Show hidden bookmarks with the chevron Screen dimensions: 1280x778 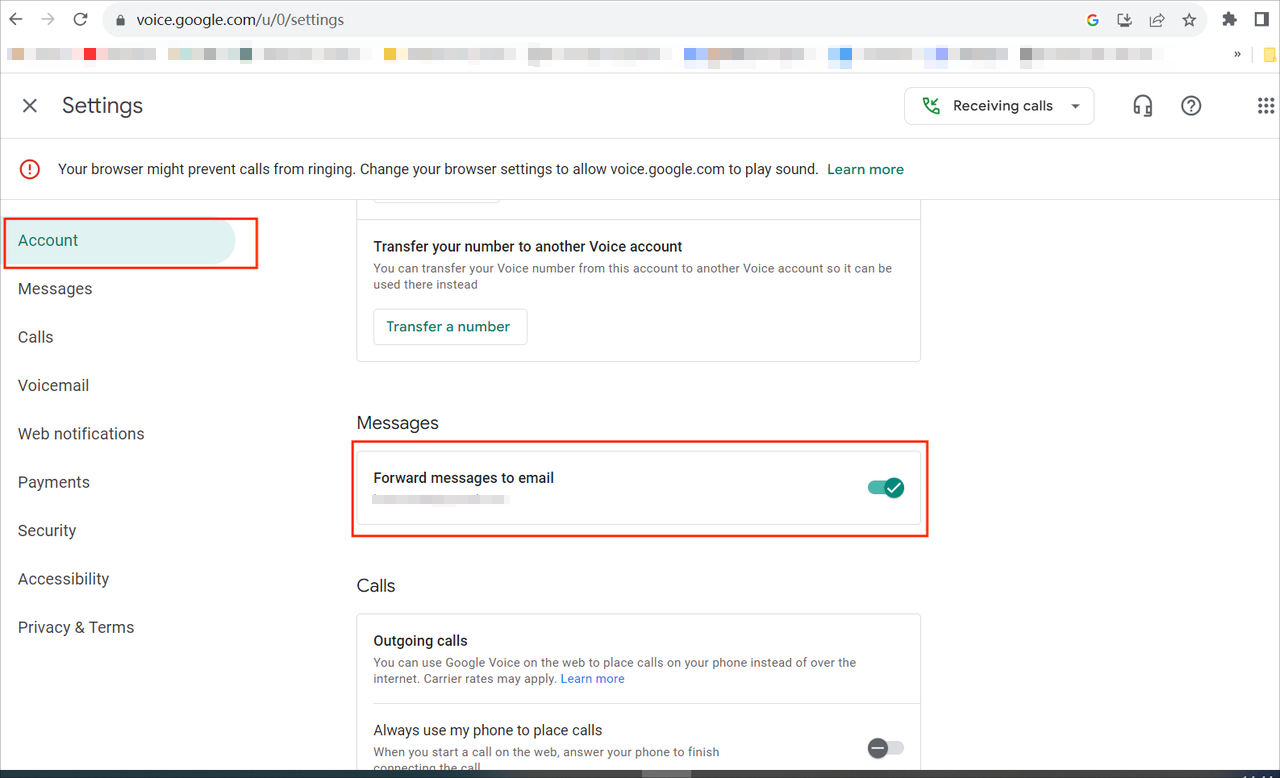click(x=1237, y=54)
